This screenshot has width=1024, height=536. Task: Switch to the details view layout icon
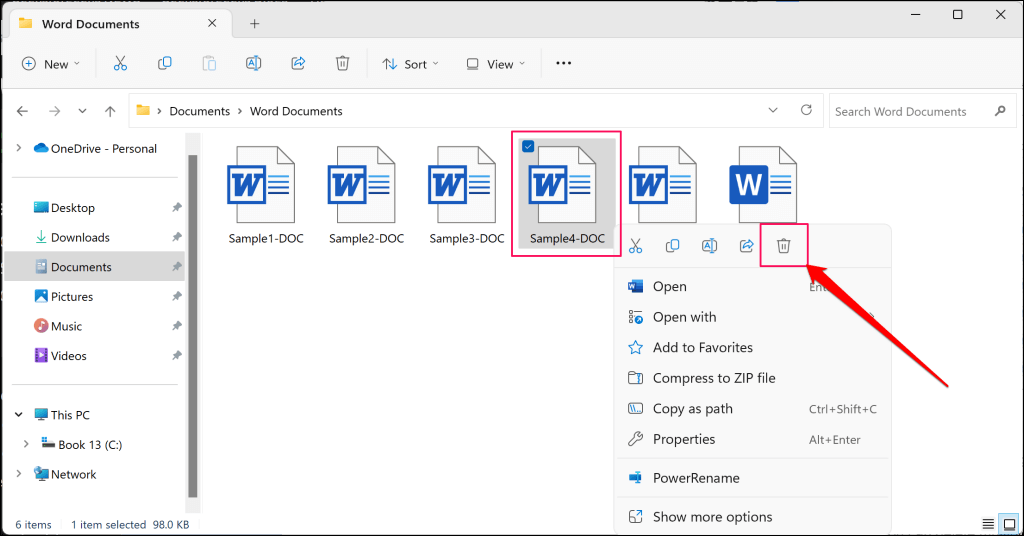988,524
